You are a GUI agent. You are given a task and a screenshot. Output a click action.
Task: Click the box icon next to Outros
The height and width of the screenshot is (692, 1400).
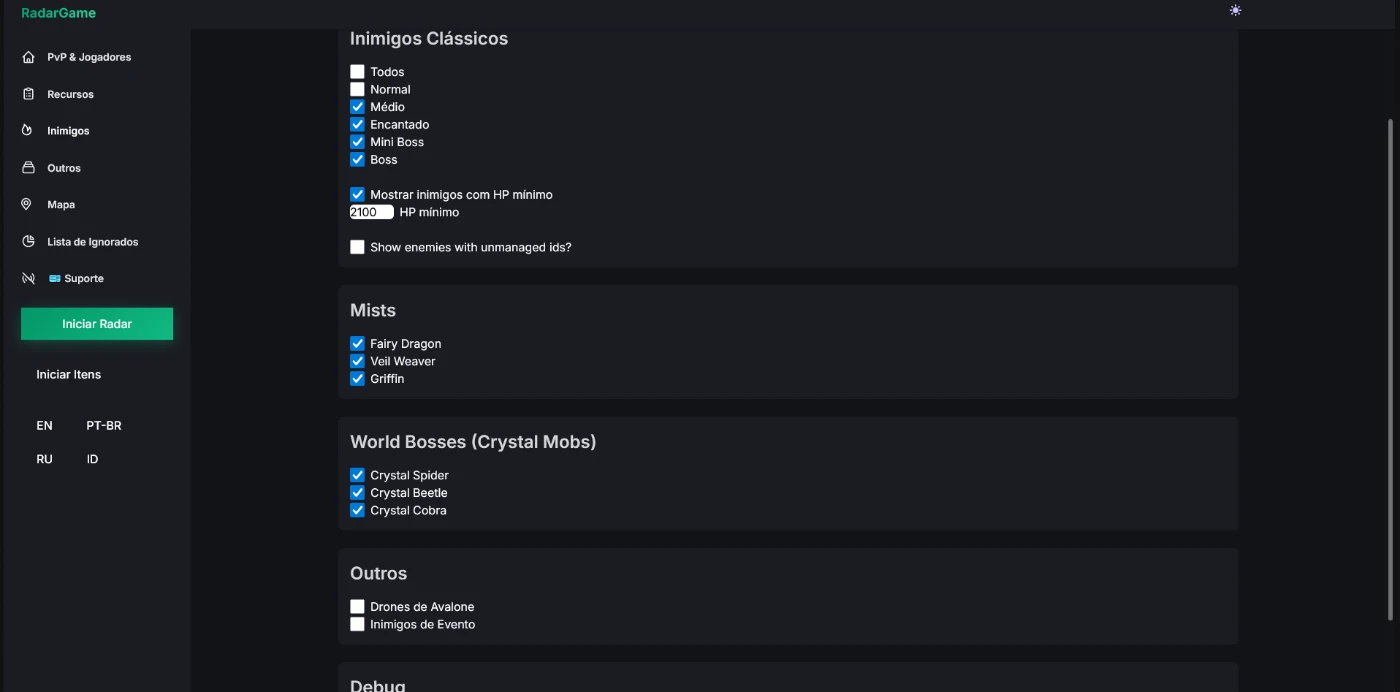tap(28, 168)
